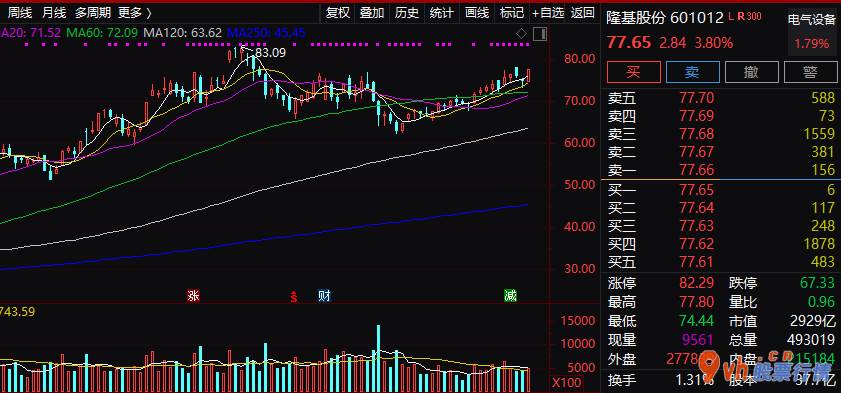Click the R margin trading badge
The image size is (841, 393).
coord(741,17)
